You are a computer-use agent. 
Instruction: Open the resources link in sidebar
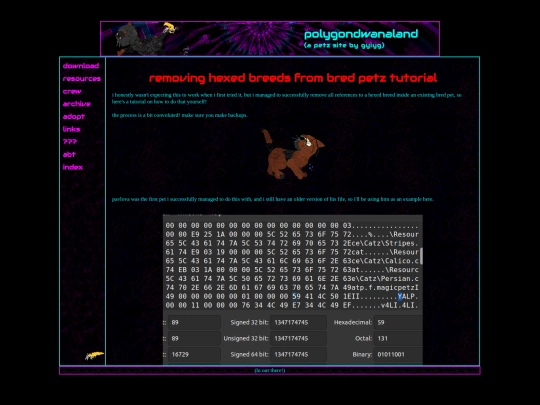coord(82,79)
